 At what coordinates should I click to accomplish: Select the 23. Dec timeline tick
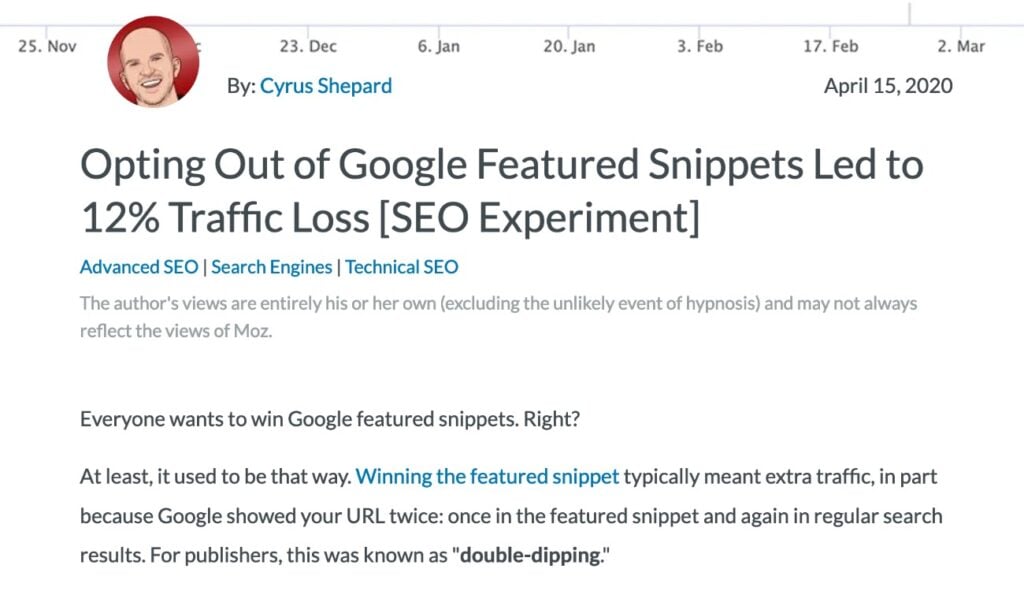pyautogui.click(x=308, y=46)
